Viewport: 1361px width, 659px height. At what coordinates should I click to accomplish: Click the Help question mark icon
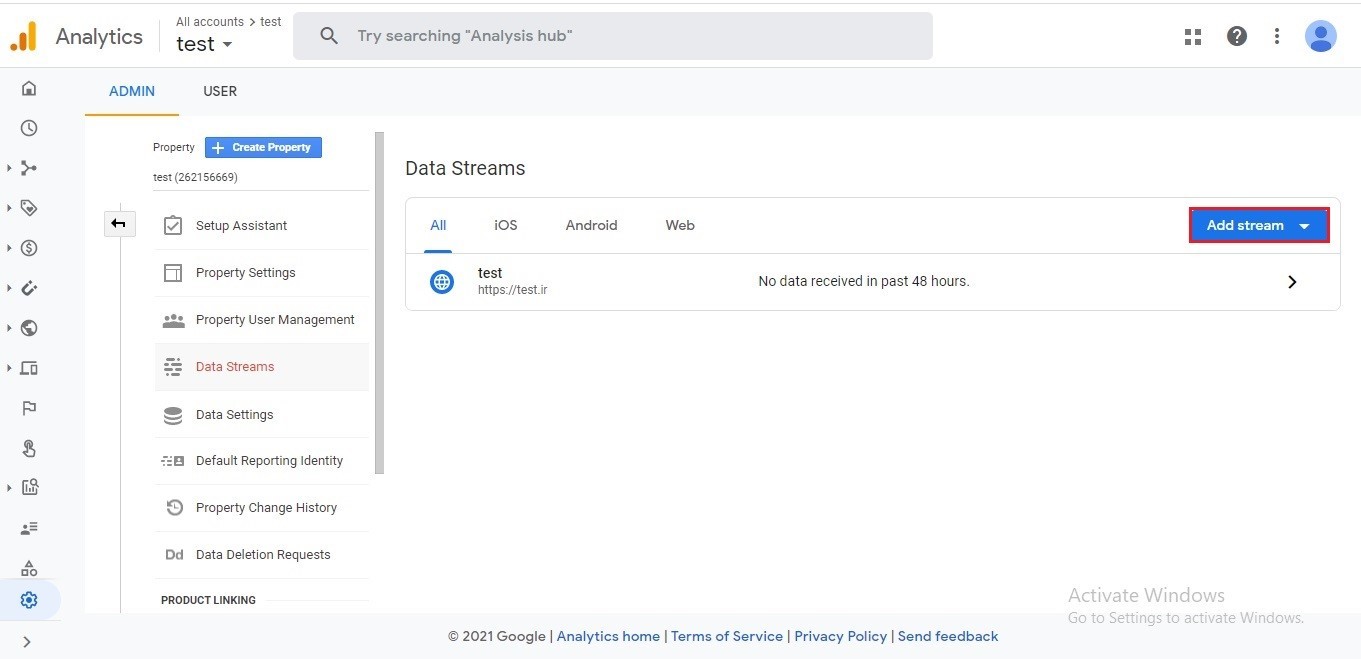pos(1237,37)
